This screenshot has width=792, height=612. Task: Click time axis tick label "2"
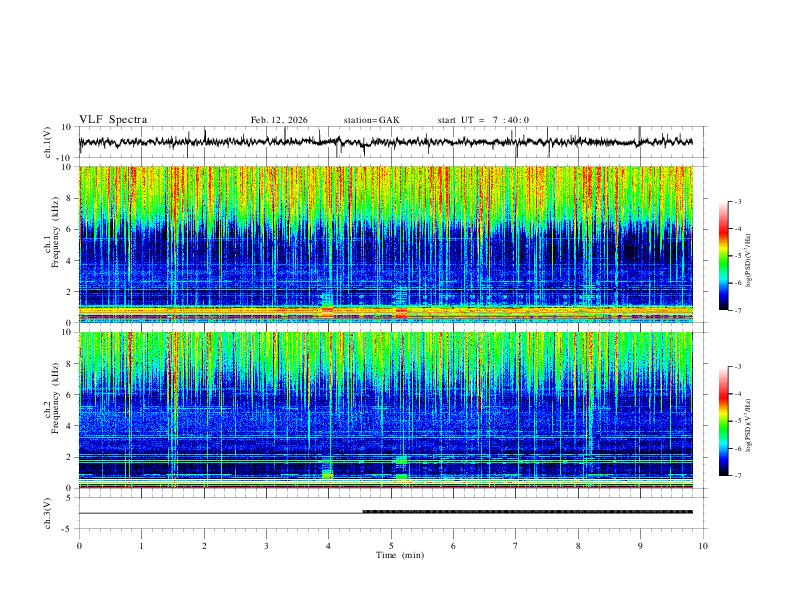coord(204,546)
